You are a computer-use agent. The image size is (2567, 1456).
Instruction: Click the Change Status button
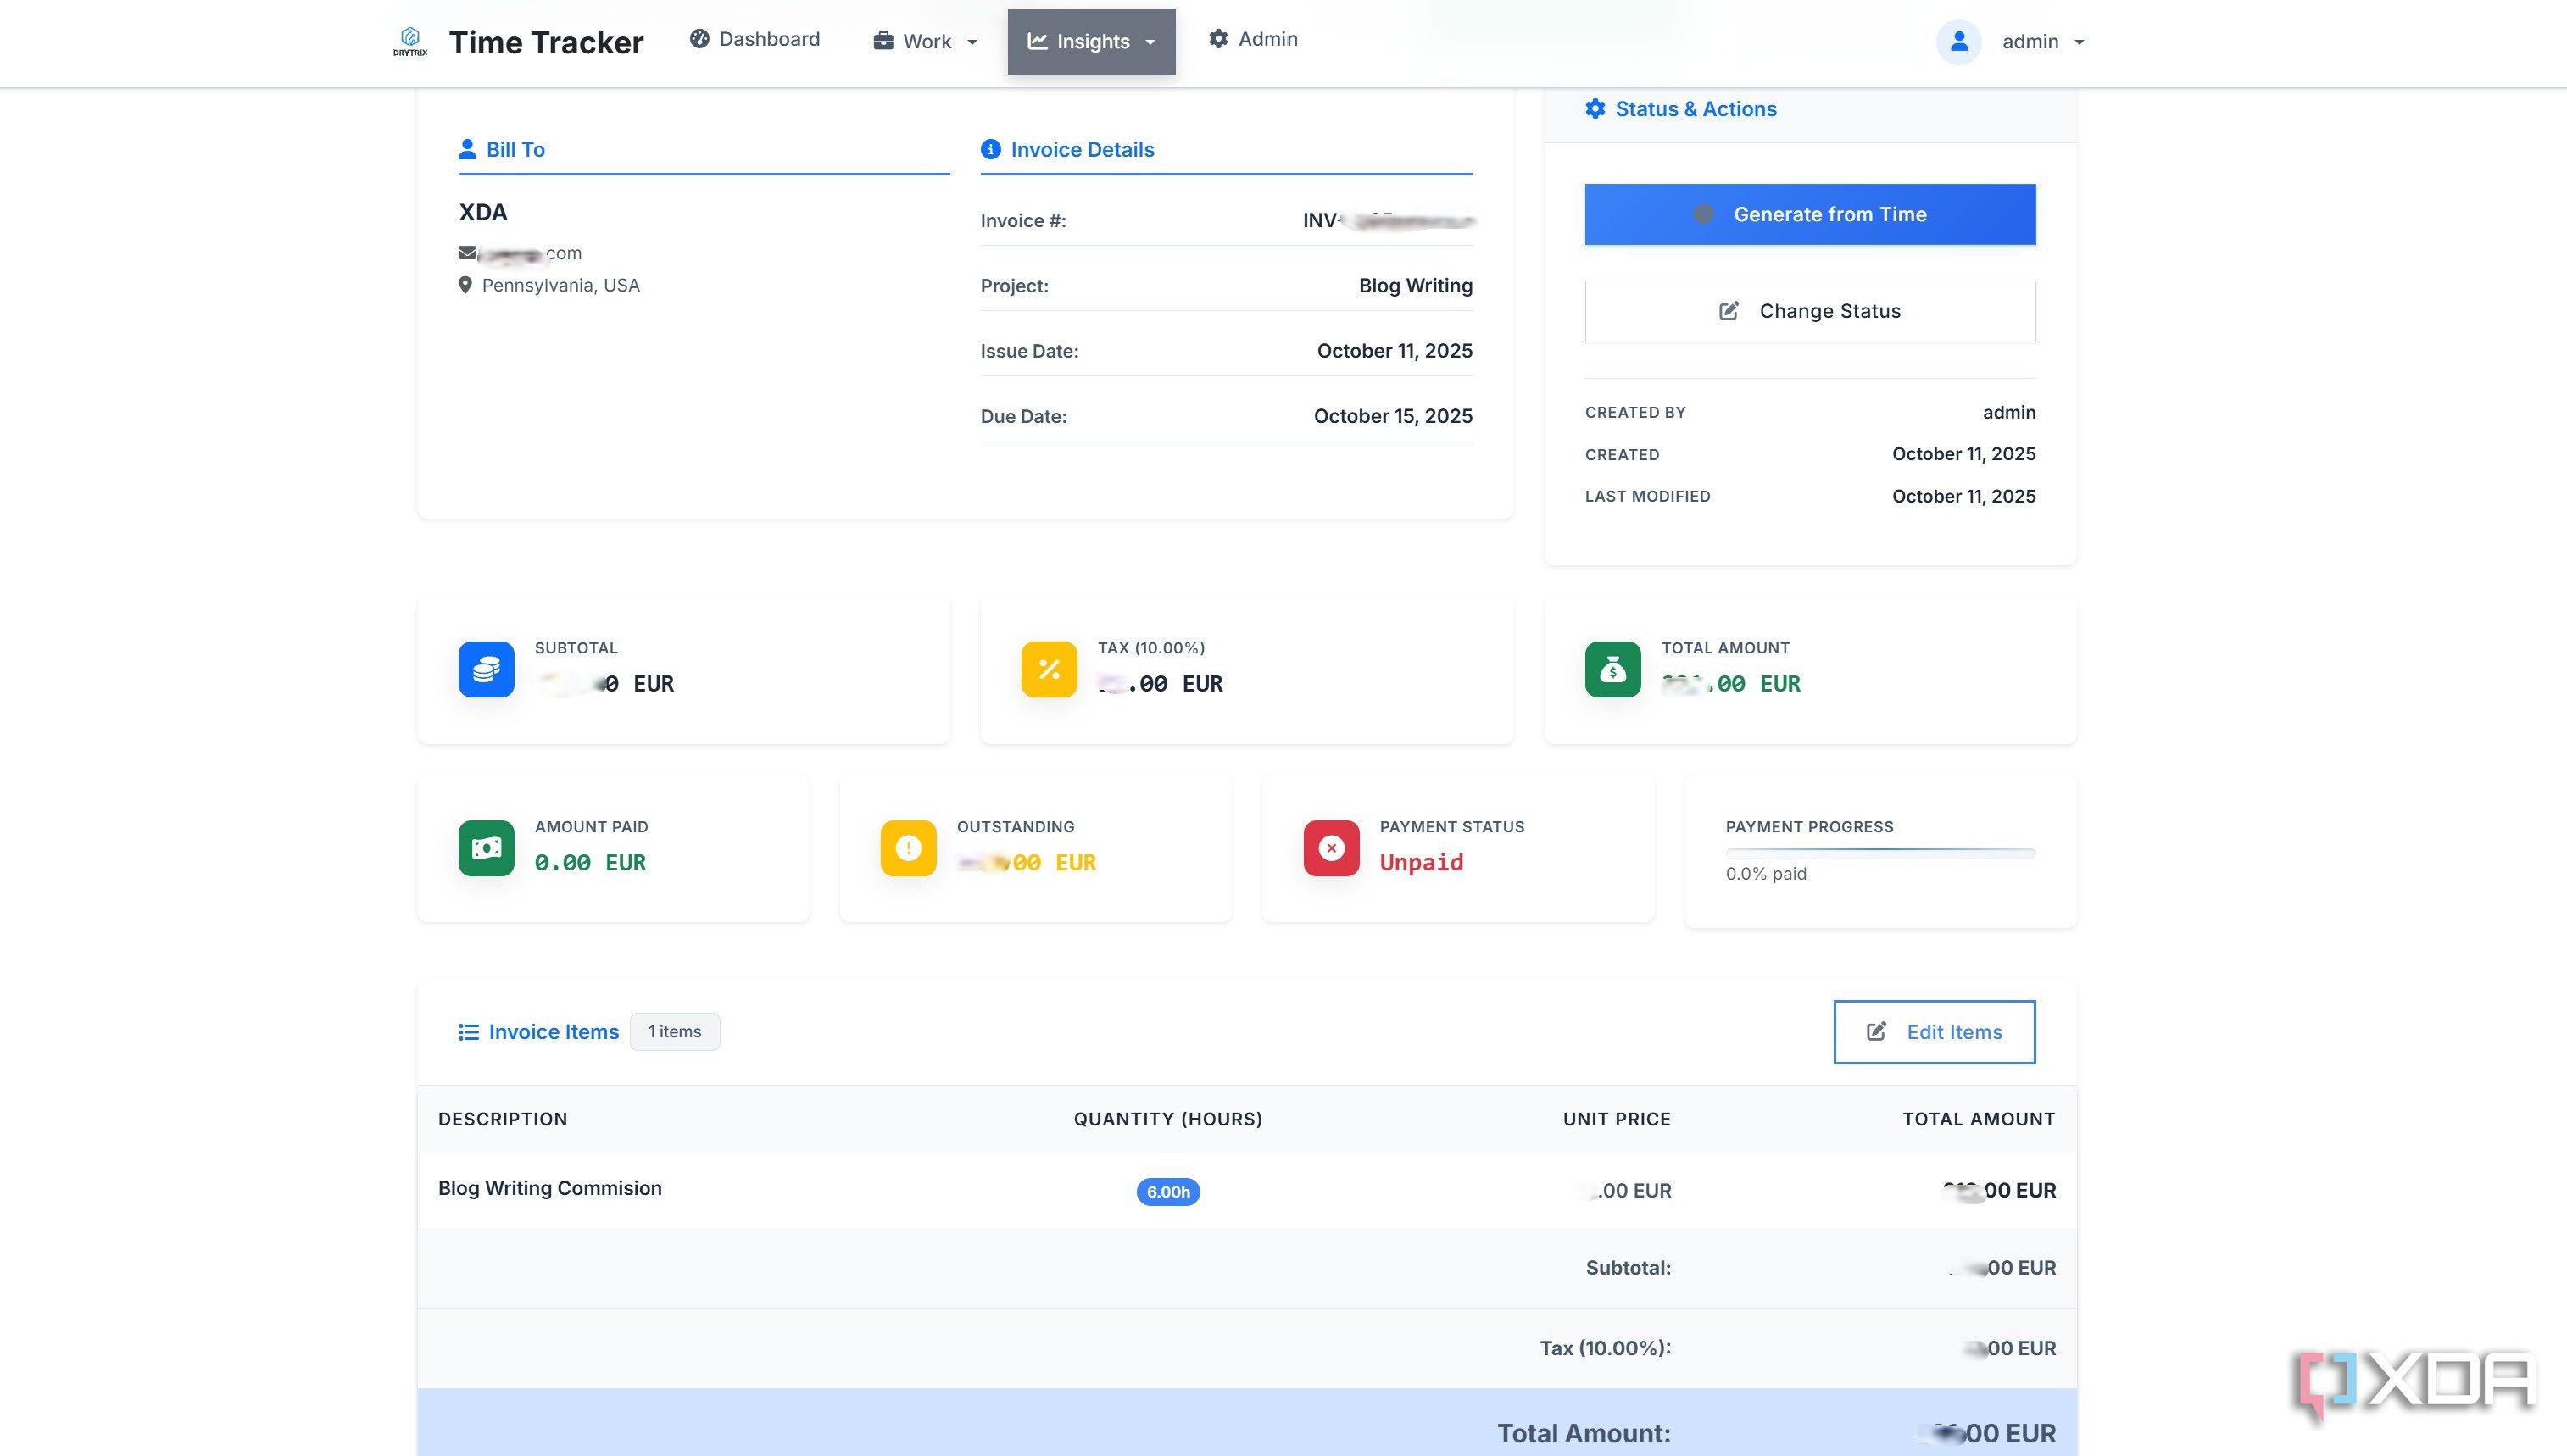click(x=1810, y=311)
